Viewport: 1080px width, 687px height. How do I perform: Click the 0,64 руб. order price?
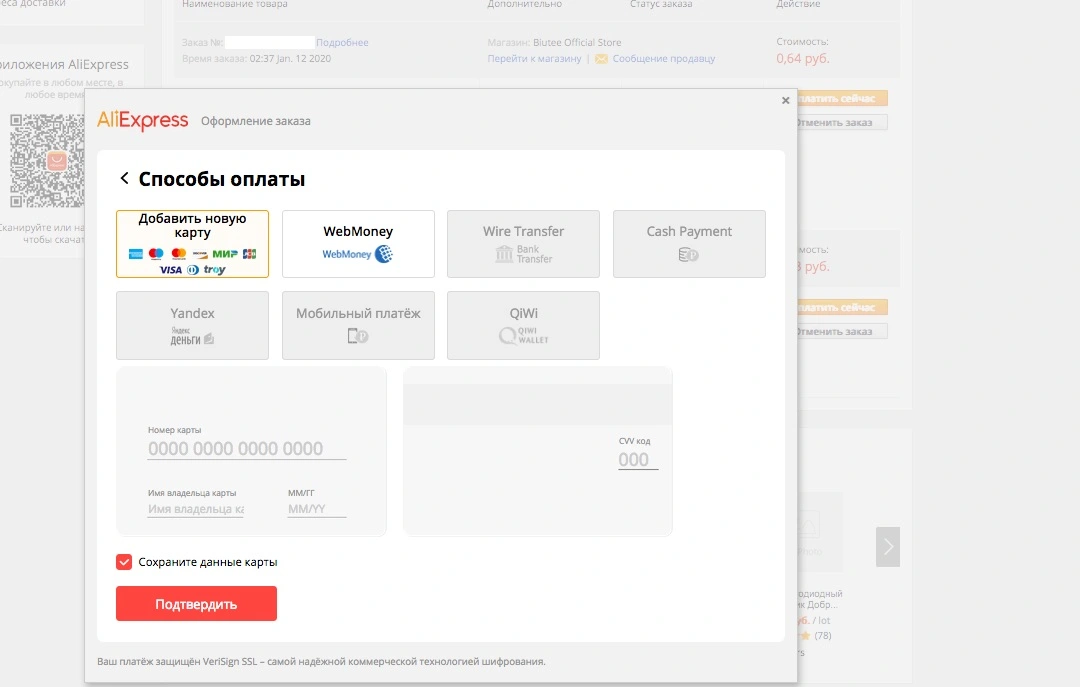click(x=803, y=59)
